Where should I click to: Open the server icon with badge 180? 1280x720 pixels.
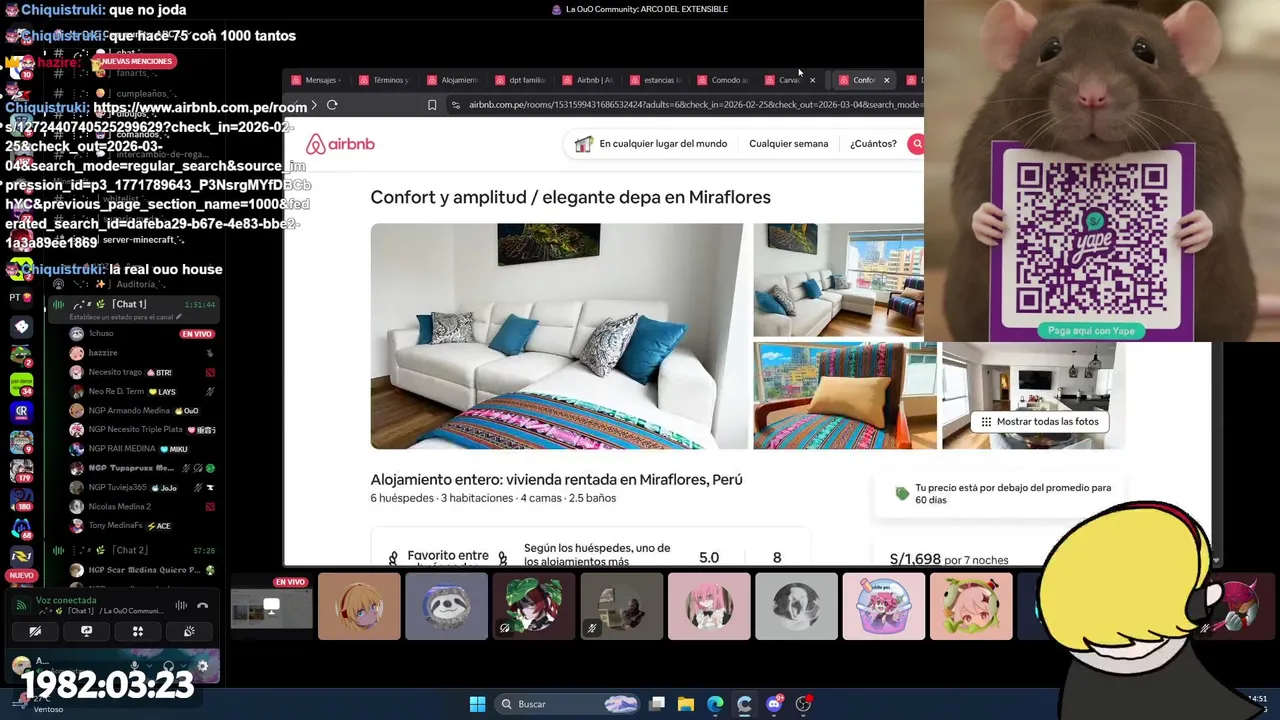tap(21, 499)
